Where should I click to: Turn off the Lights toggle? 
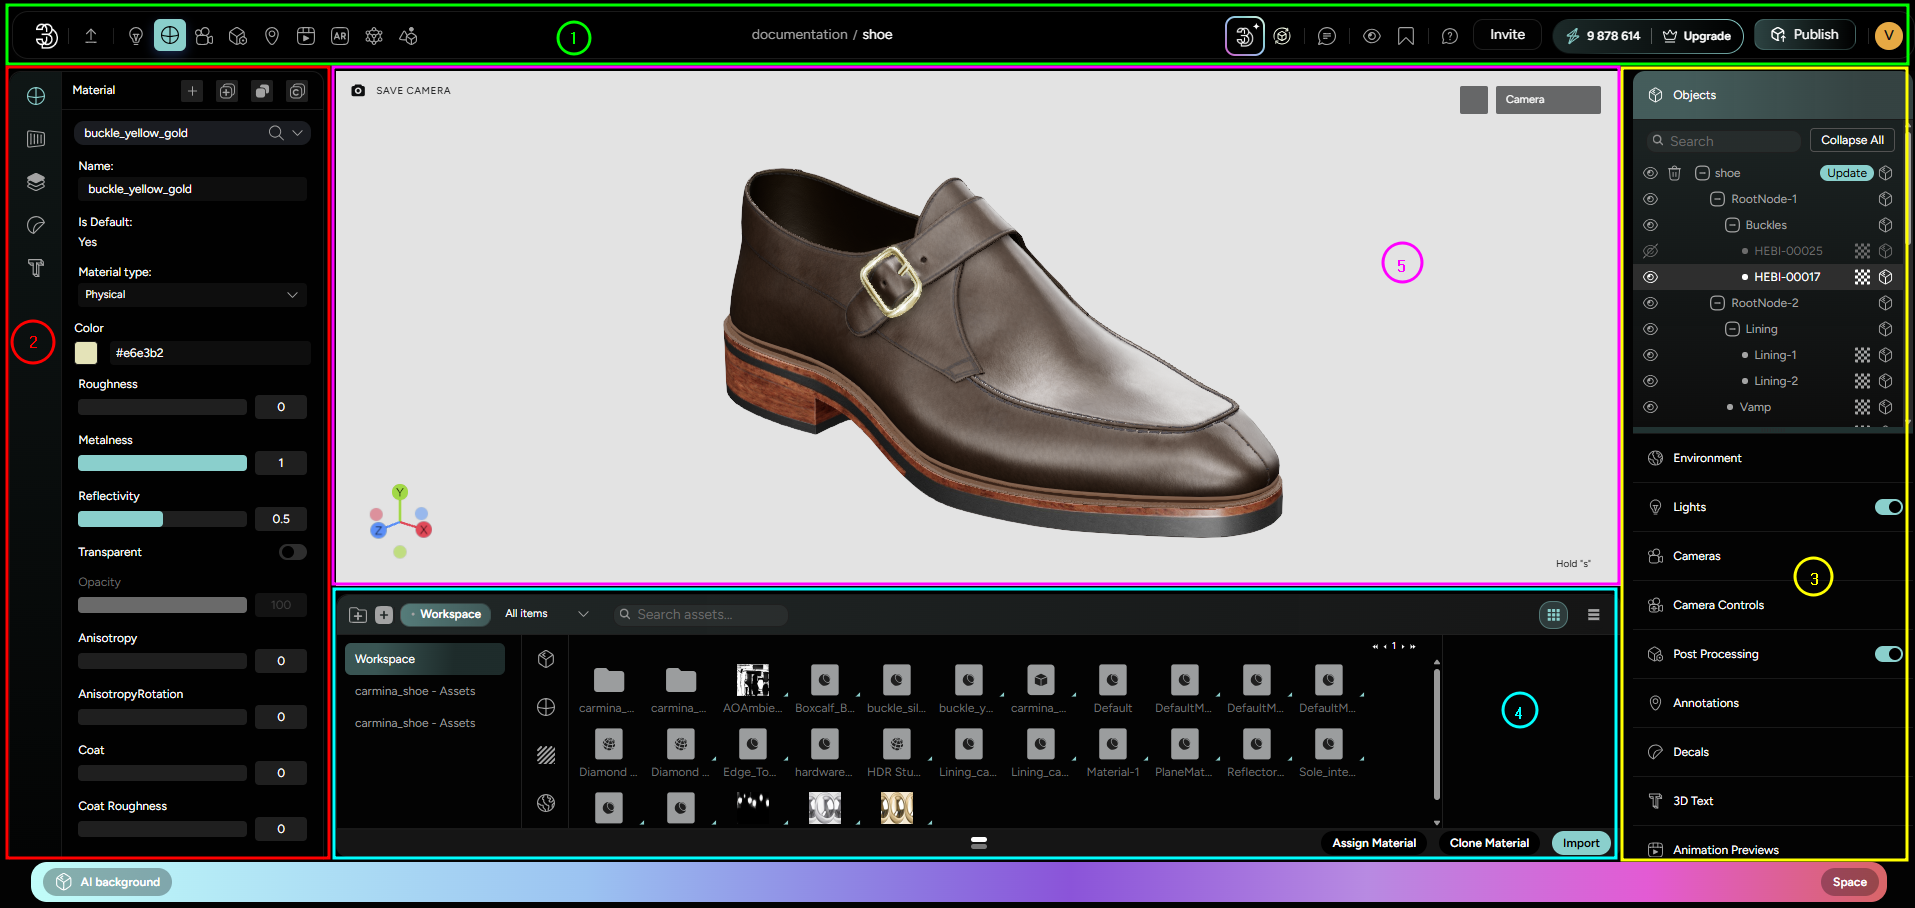point(1887,507)
